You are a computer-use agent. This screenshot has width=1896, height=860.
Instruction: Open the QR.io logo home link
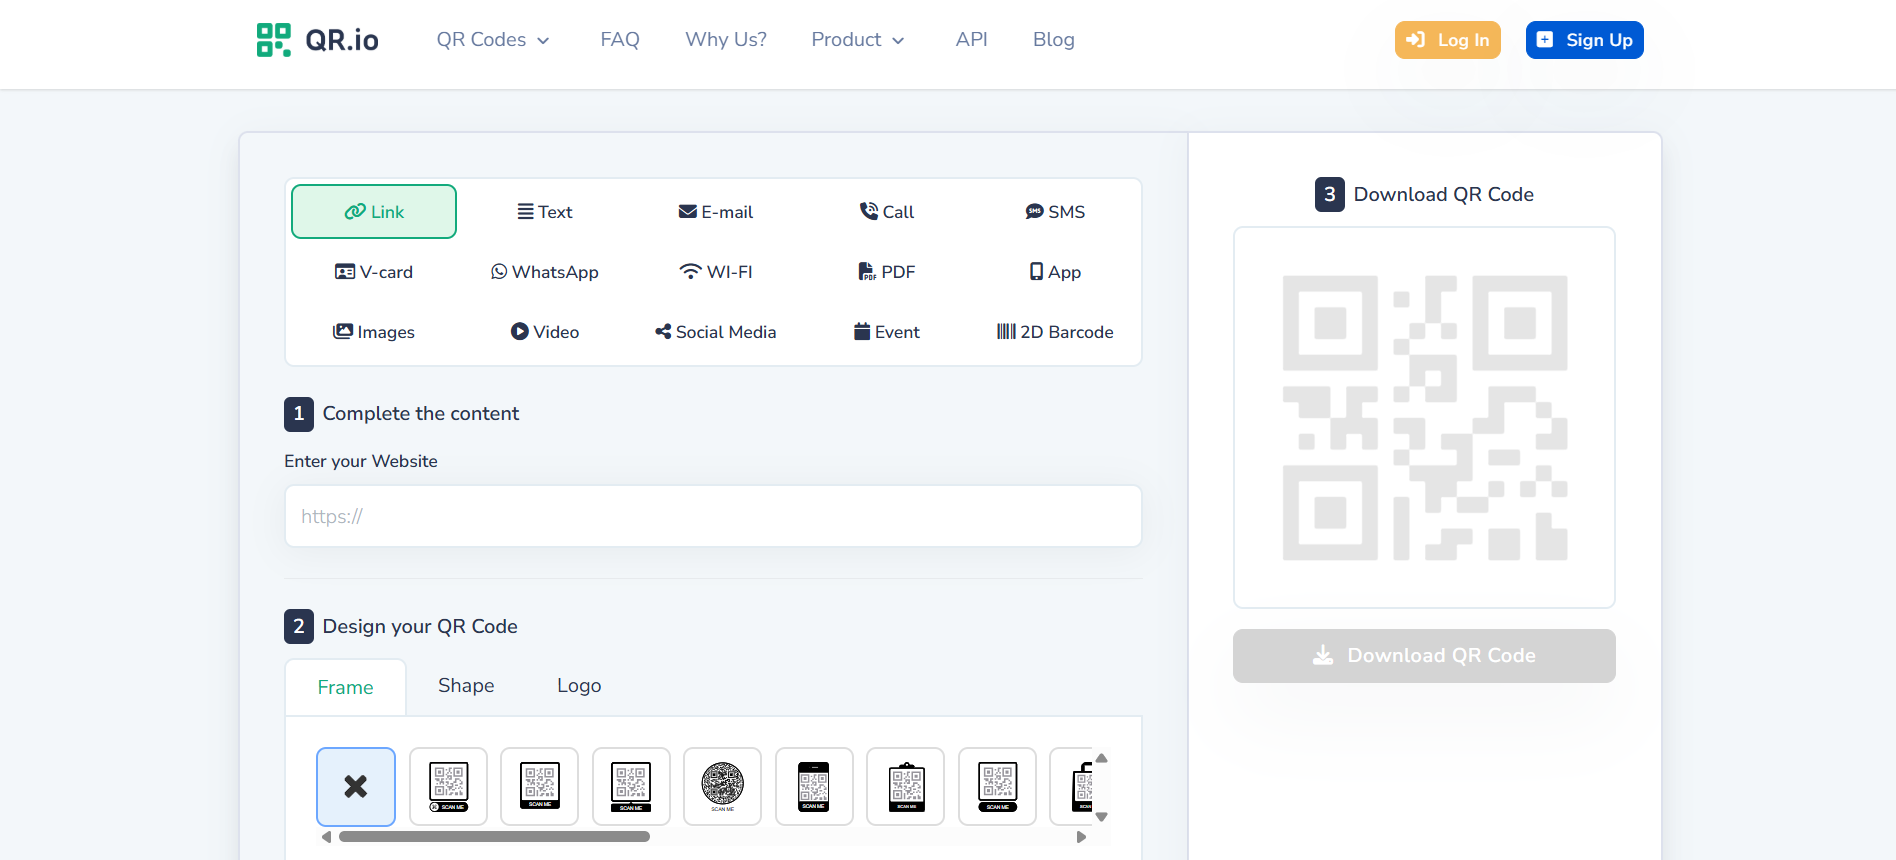click(317, 40)
